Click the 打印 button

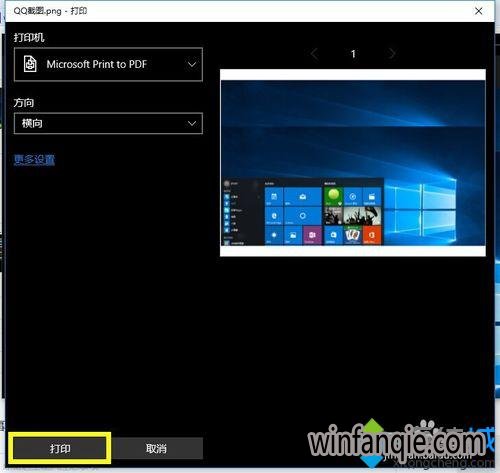(60, 448)
